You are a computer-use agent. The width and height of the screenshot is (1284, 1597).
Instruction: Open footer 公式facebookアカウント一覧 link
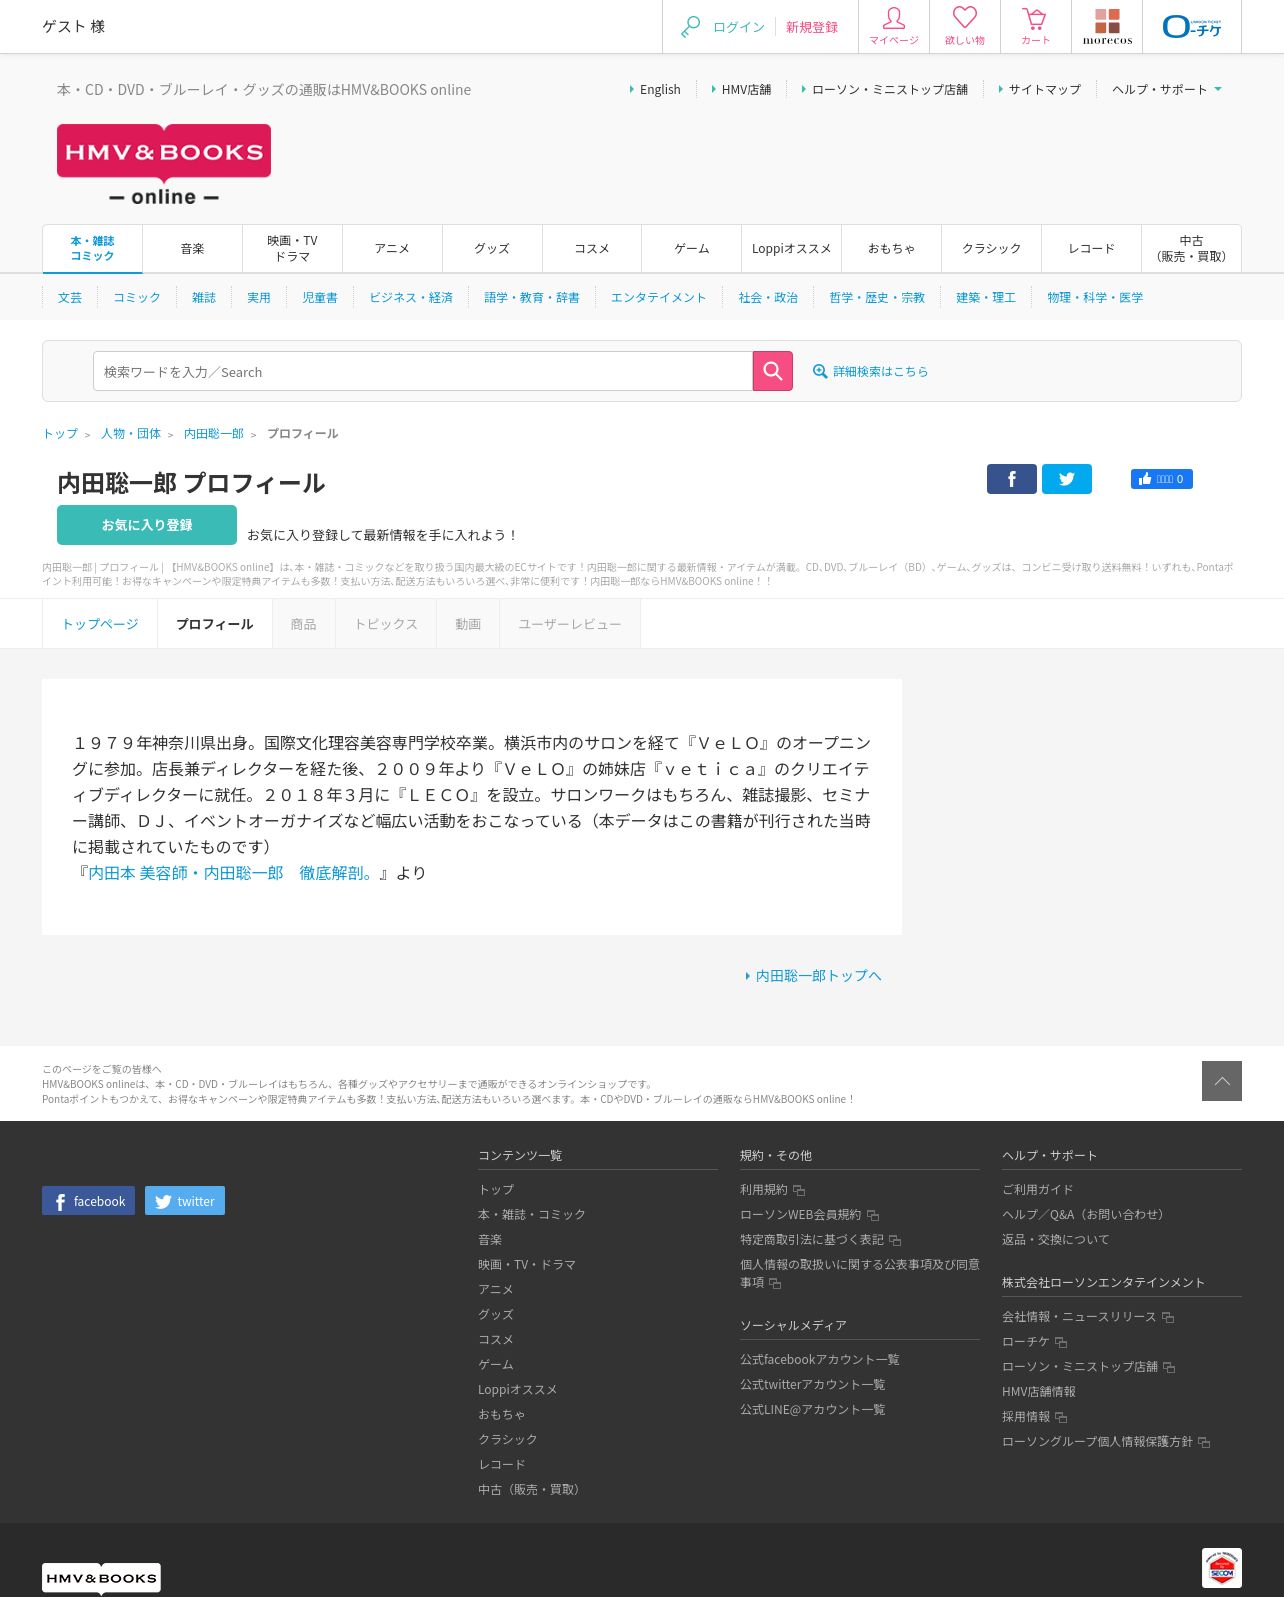point(820,1359)
